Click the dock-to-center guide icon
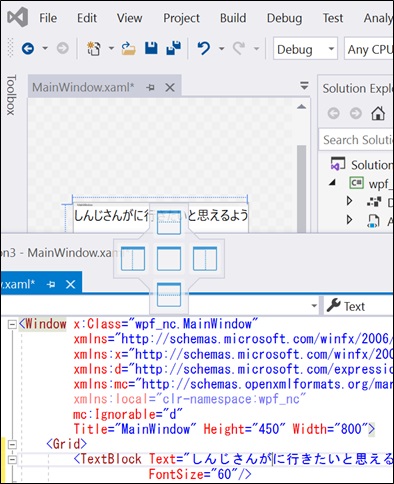394x484 pixels. tap(169, 258)
